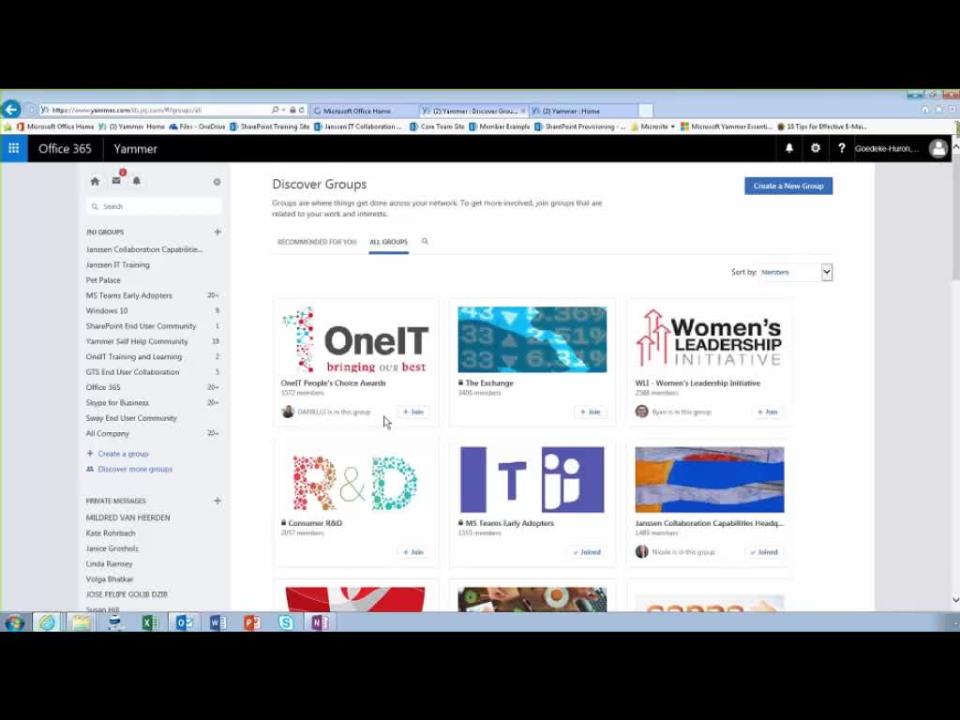Select the All Groups tab

pyautogui.click(x=388, y=242)
